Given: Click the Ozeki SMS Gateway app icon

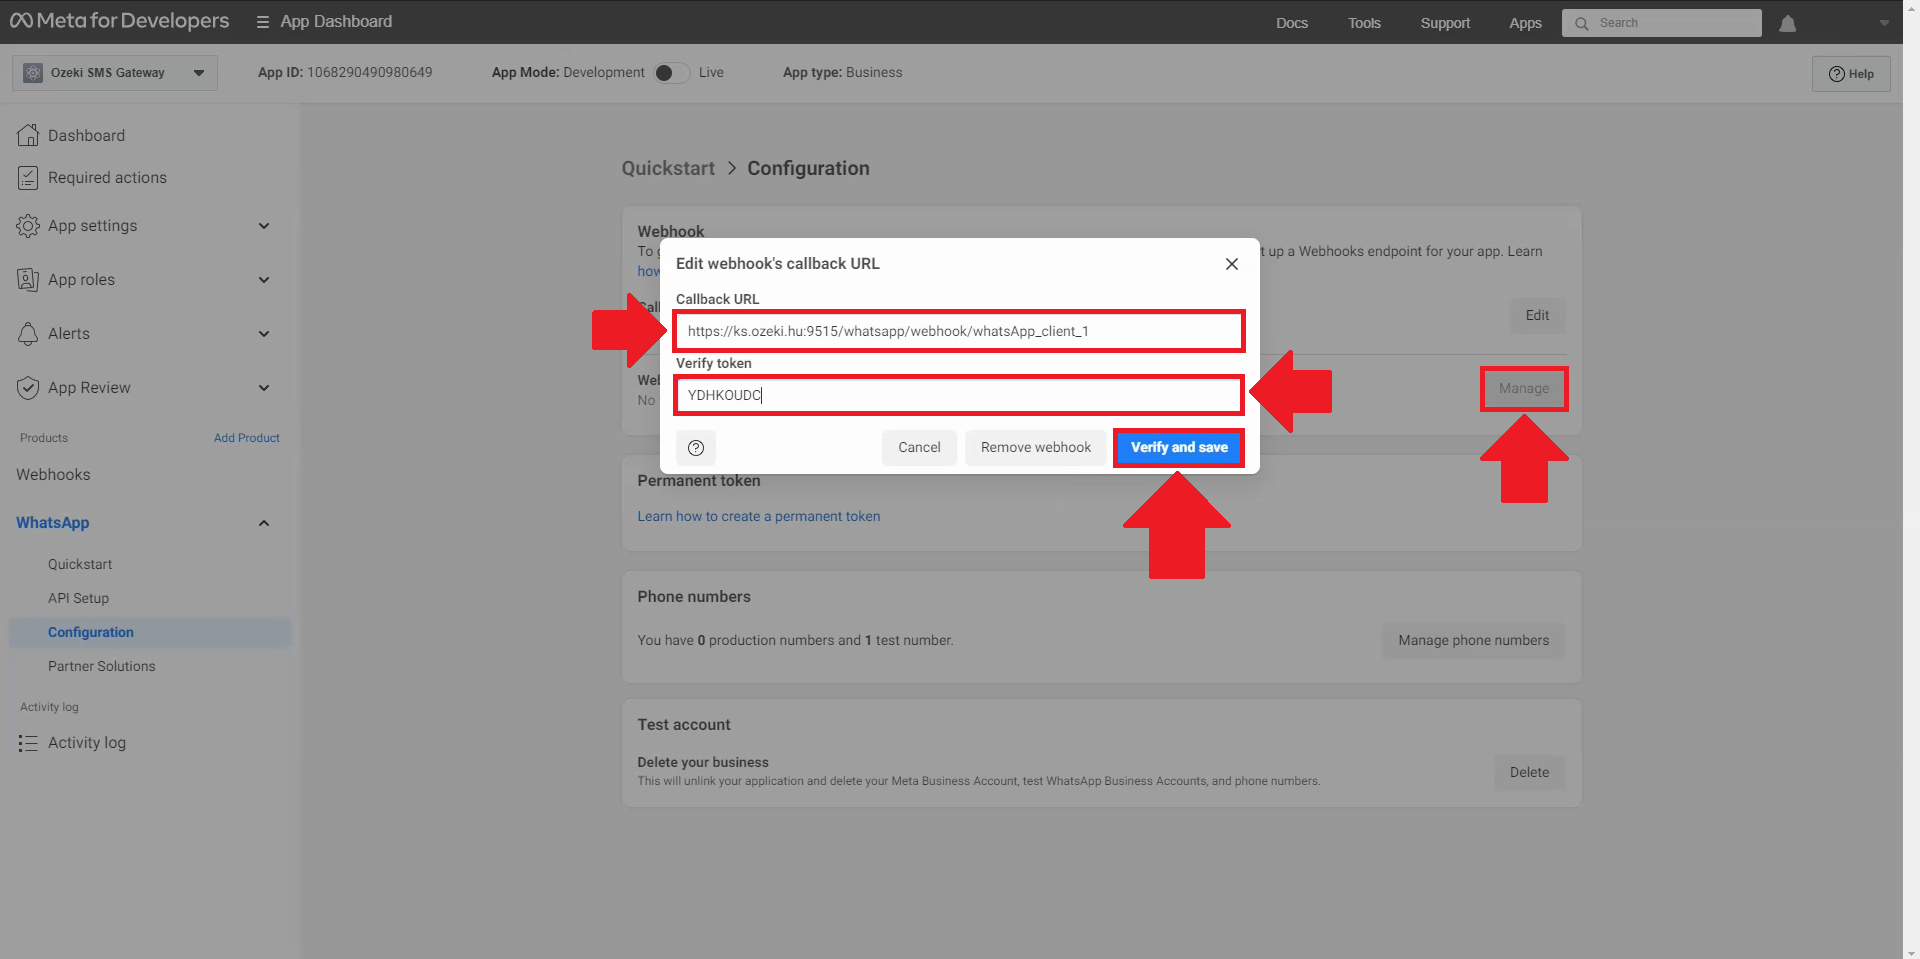Looking at the screenshot, I should tap(33, 73).
